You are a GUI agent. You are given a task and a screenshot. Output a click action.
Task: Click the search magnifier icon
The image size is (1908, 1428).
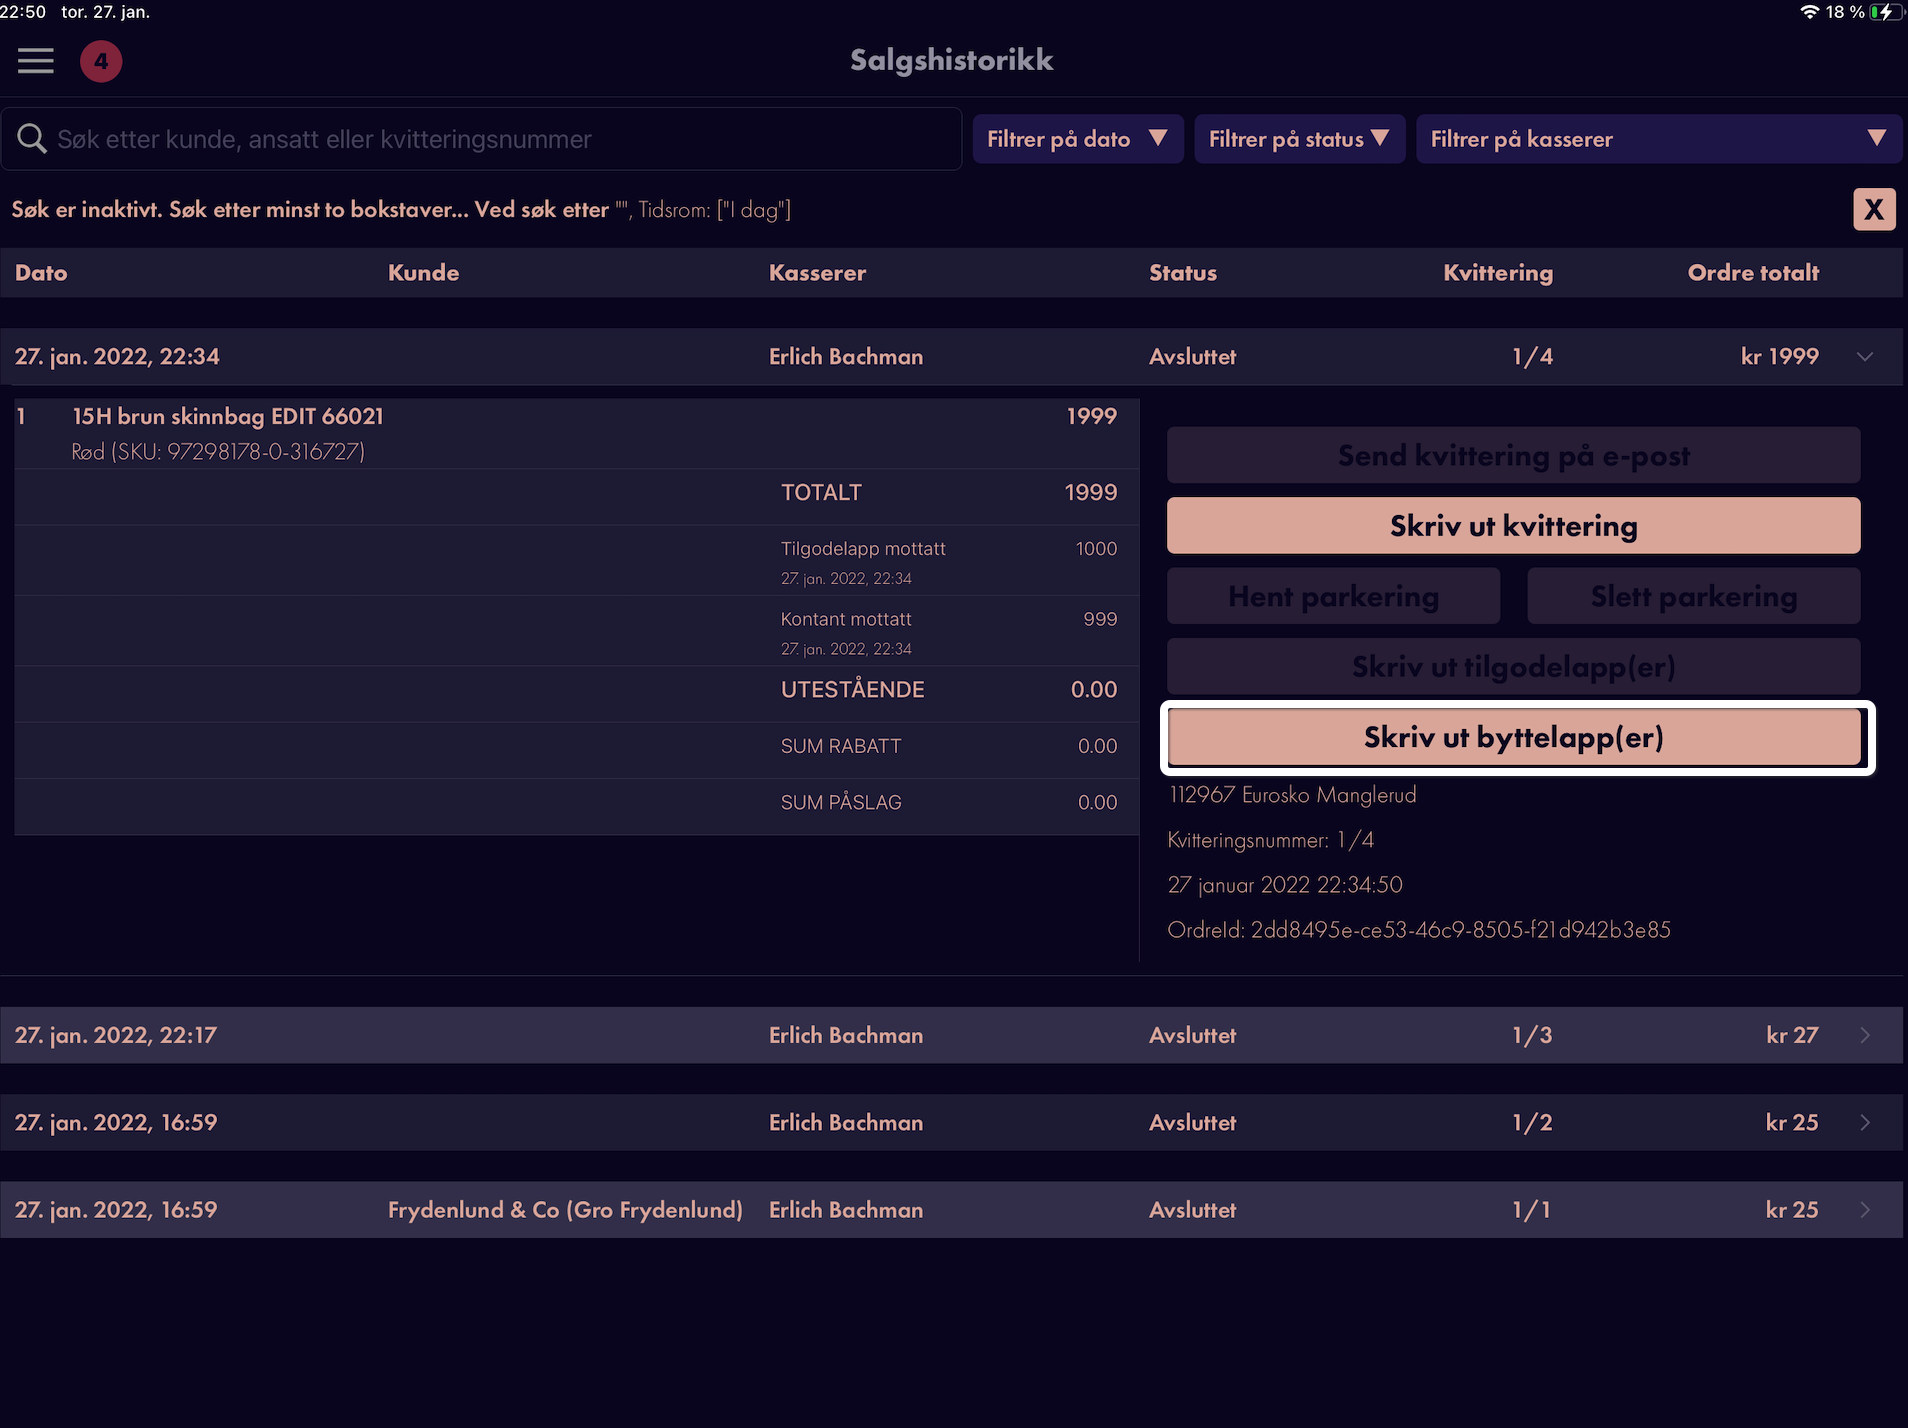(x=32, y=139)
